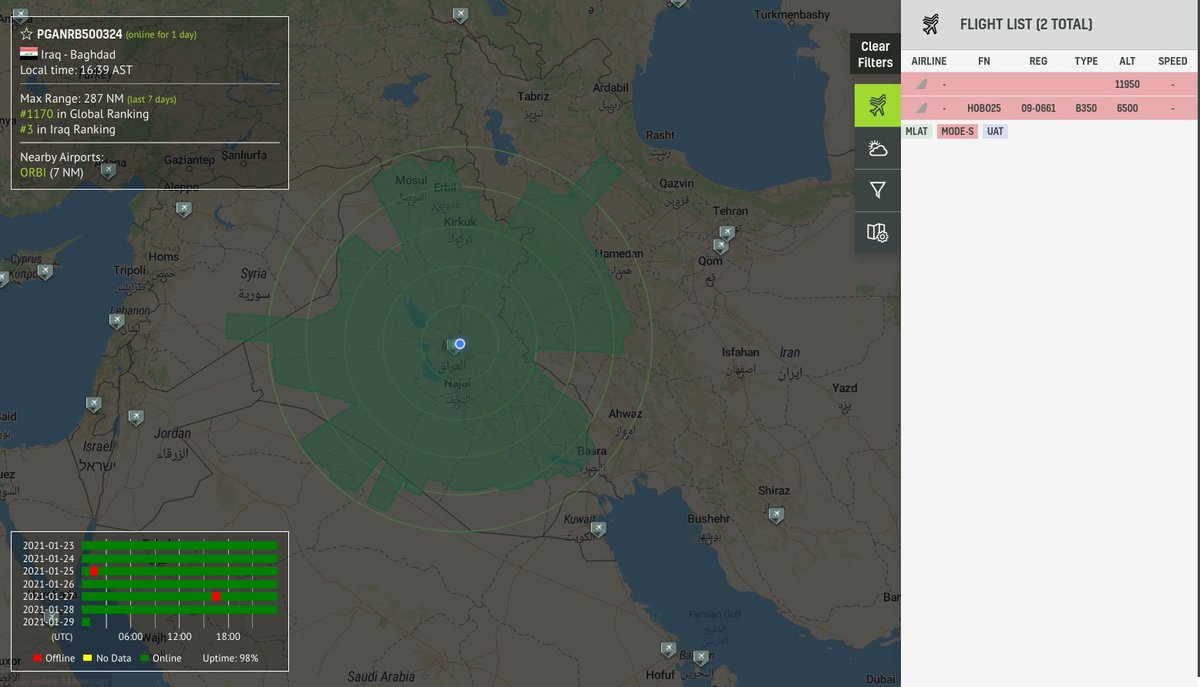Viewport: 1200px width, 687px height.
Task: Click the MODE-S legend tag
Action: 957,131
